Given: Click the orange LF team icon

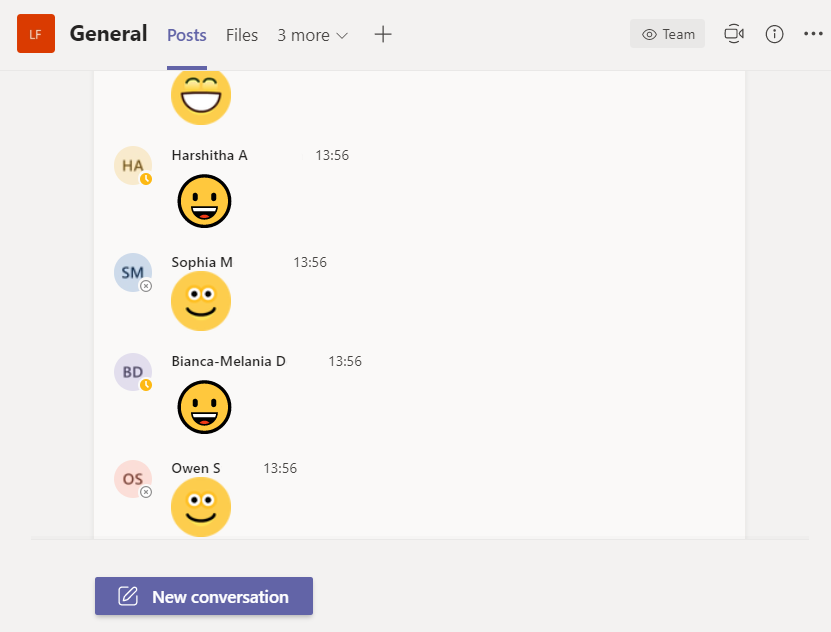Looking at the screenshot, I should (36, 33).
